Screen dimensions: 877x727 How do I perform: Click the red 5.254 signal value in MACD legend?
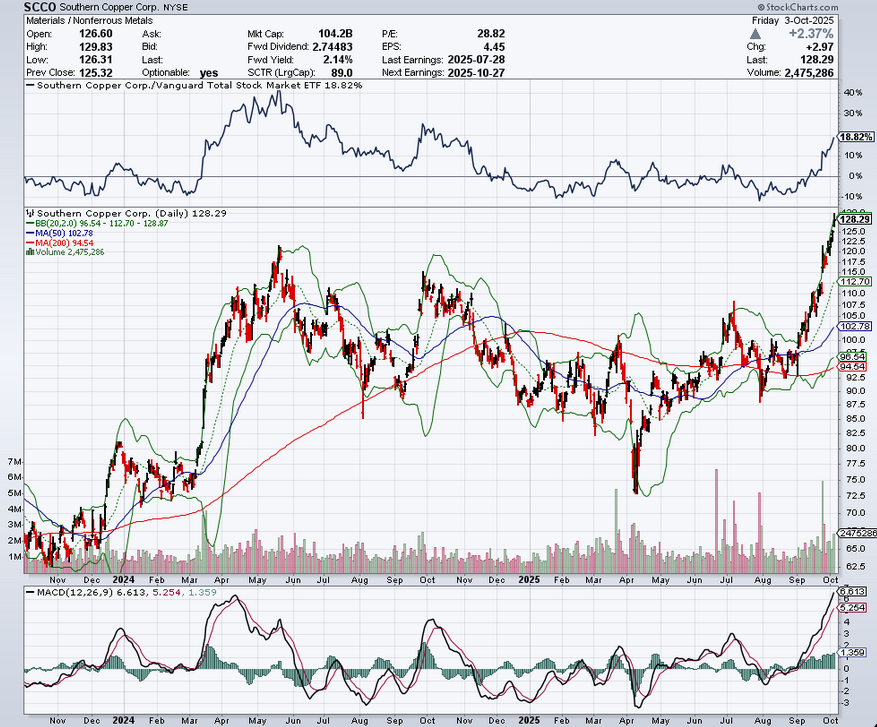(166, 592)
